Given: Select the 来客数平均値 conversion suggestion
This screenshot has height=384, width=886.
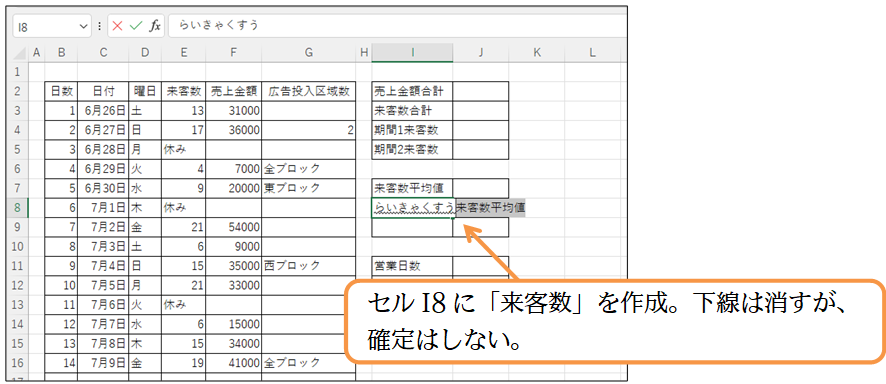Looking at the screenshot, I should click(x=490, y=208).
